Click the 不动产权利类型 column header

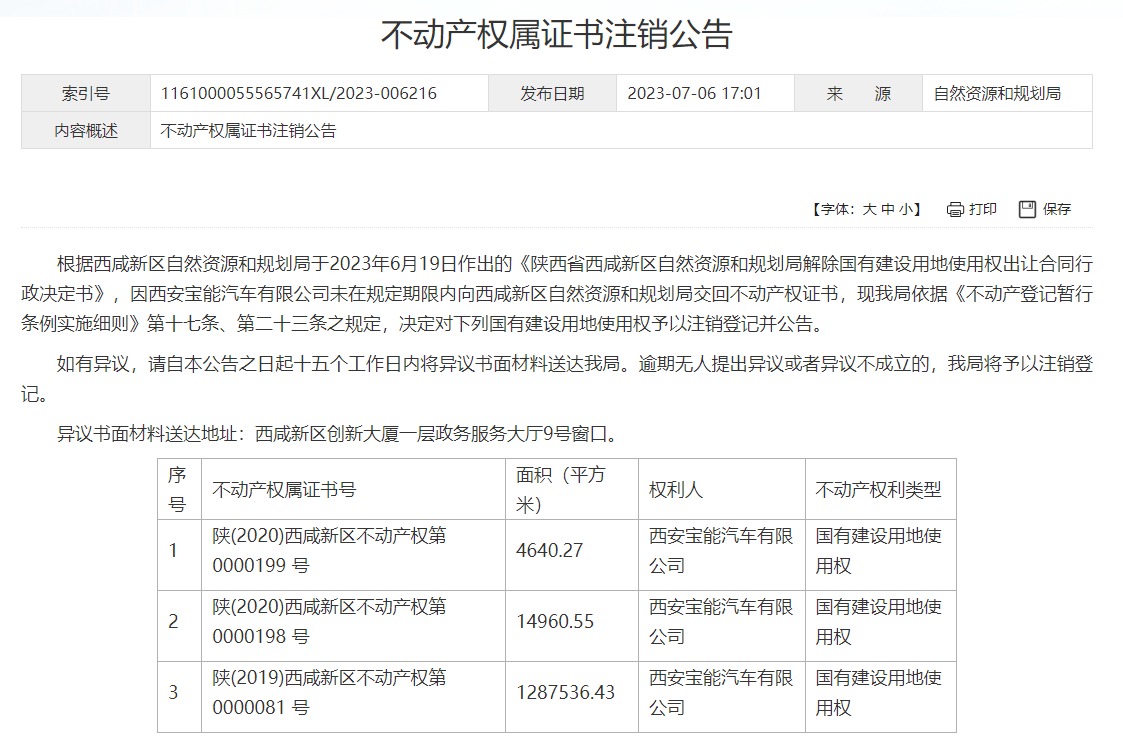coord(881,489)
